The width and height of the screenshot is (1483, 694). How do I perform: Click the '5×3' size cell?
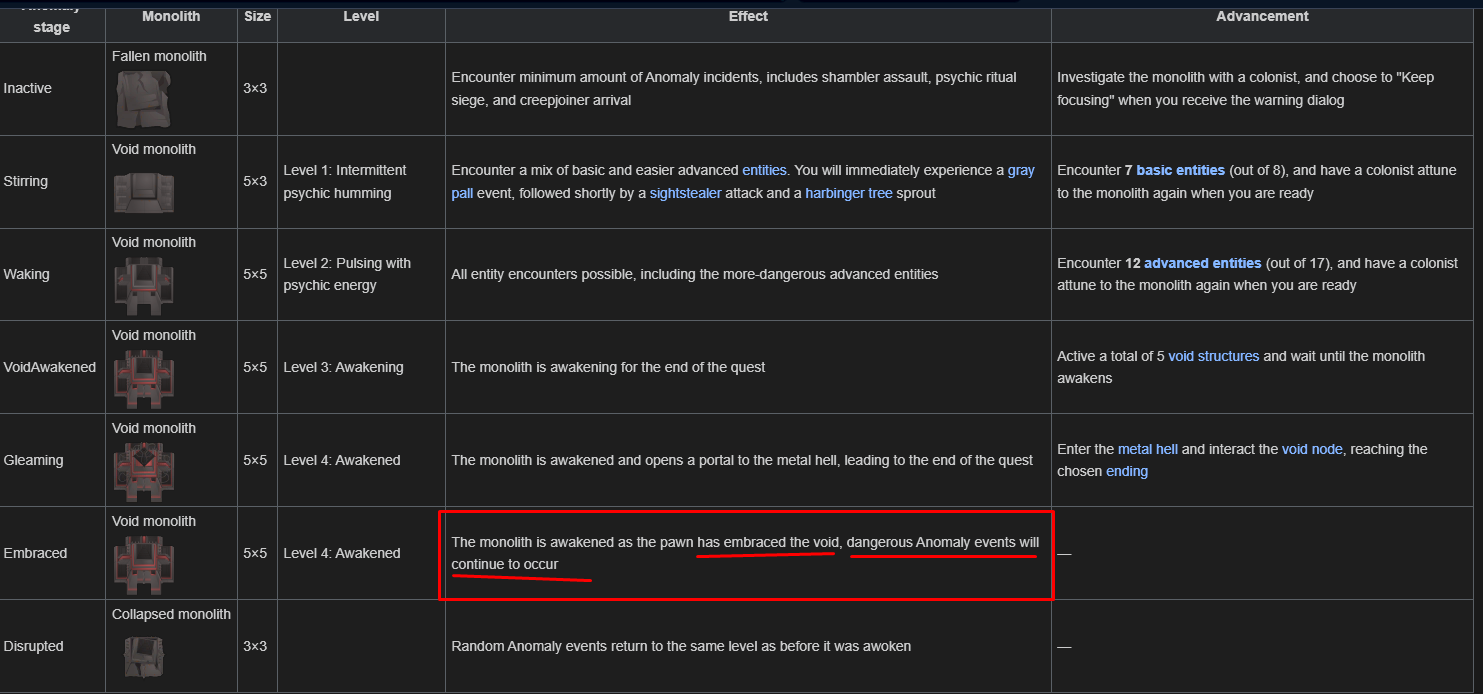tap(257, 181)
